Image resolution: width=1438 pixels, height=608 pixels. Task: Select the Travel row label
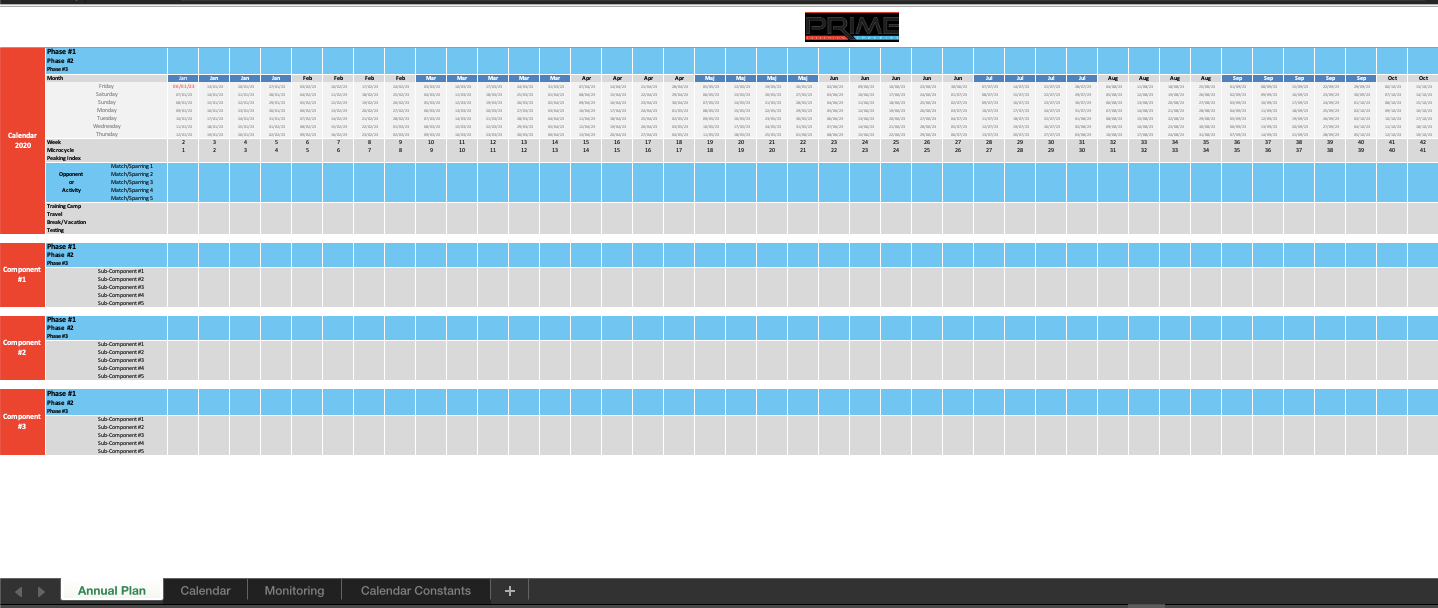click(x=54, y=214)
